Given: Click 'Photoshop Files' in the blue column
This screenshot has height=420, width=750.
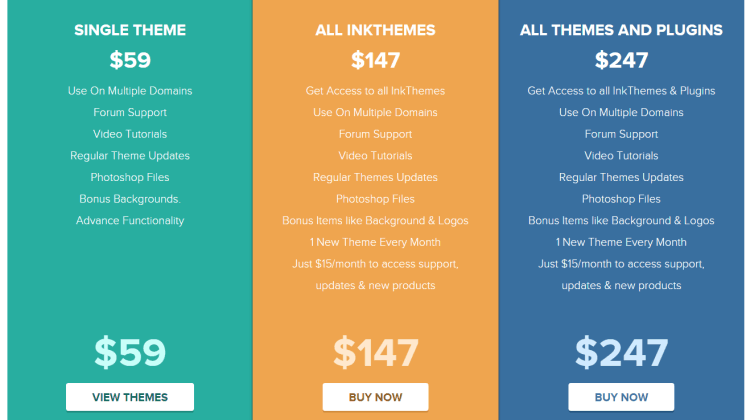Looking at the screenshot, I should pyautogui.click(x=621, y=199).
